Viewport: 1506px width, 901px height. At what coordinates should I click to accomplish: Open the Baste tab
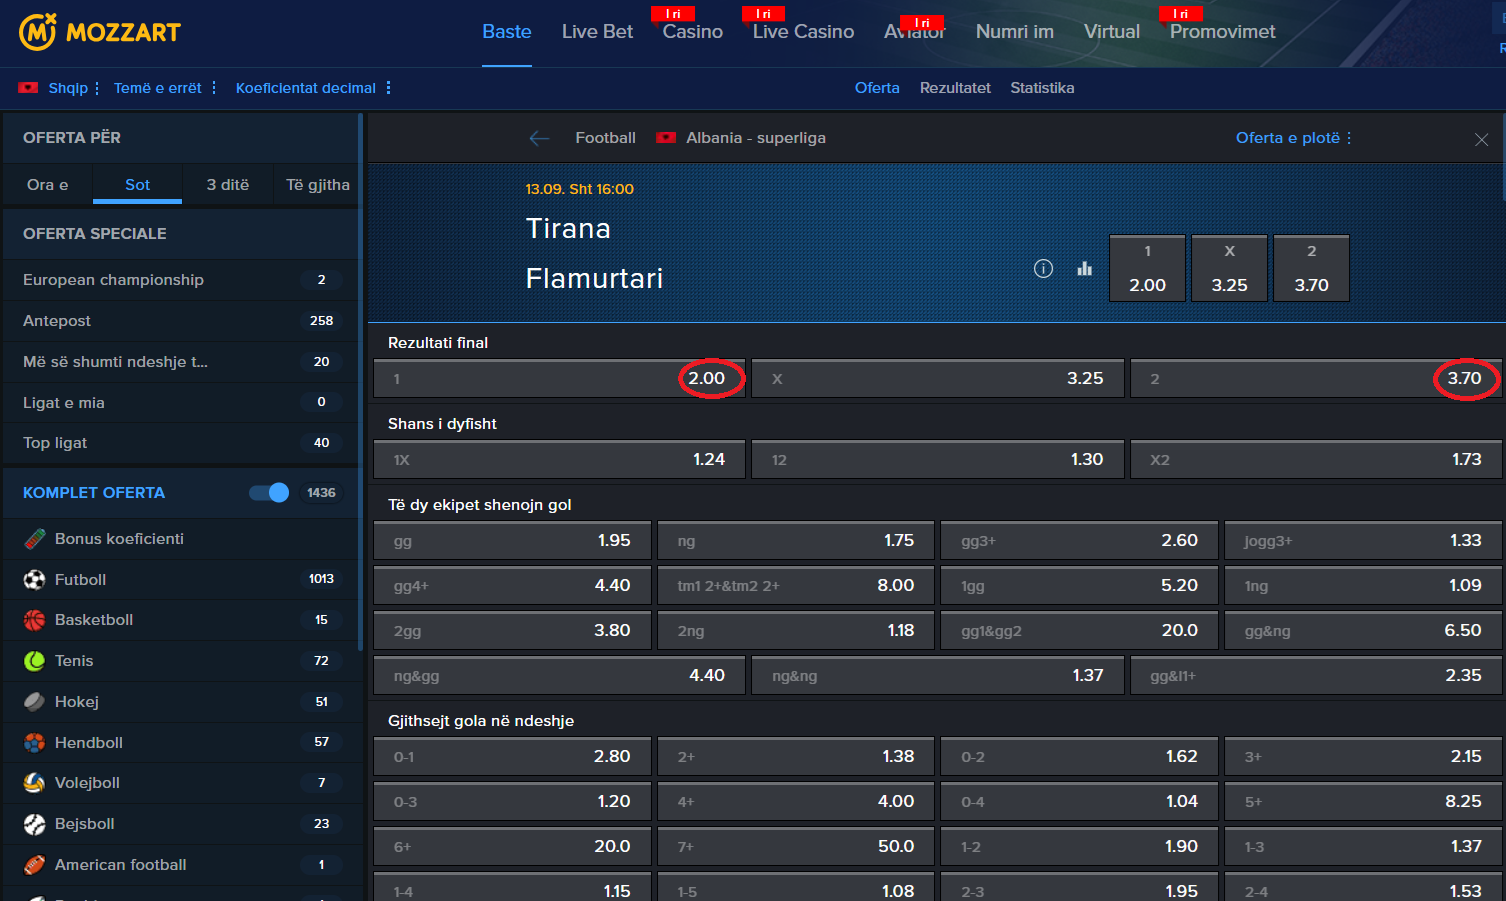tap(507, 32)
